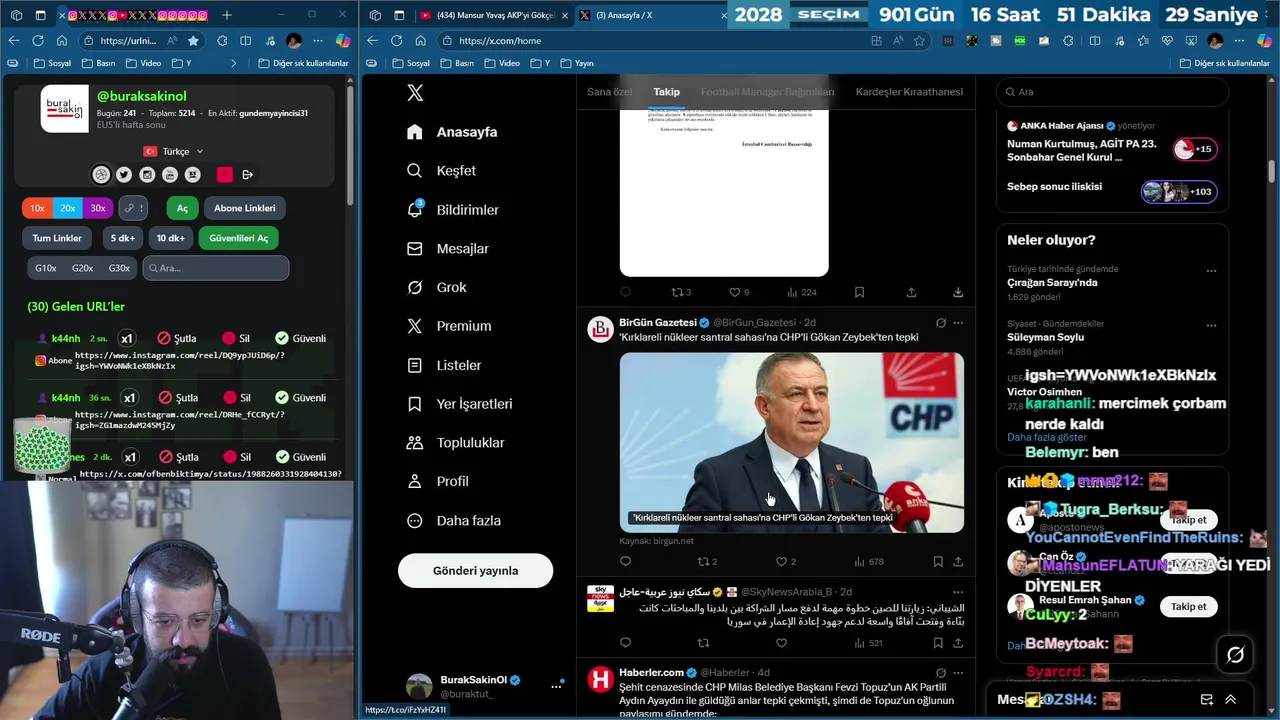Open Yayın bookmarks folder
The image size is (1280, 720).
[577, 63]
